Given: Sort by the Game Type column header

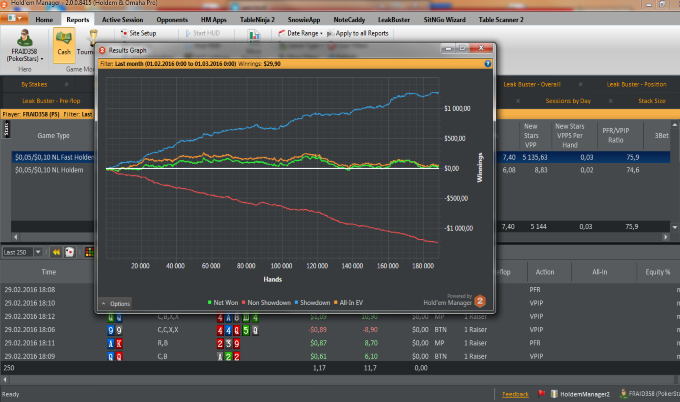Looking at the screenshot, I should tap(53, 135).
